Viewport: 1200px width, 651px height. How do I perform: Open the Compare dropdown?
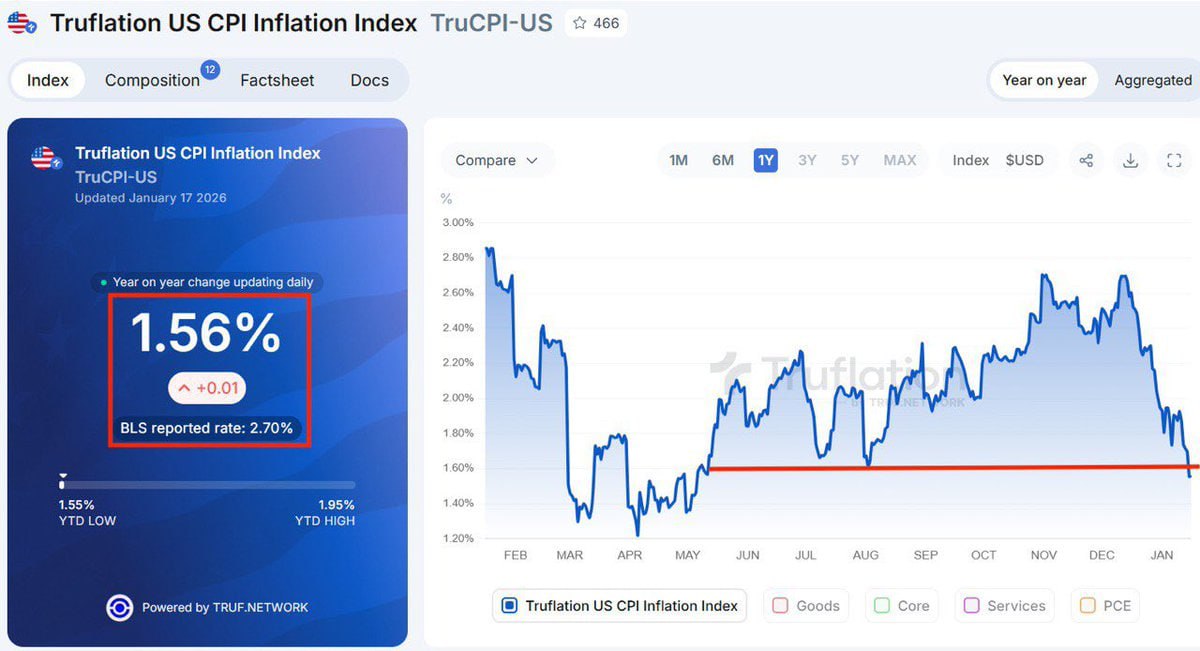pos(496,160)
